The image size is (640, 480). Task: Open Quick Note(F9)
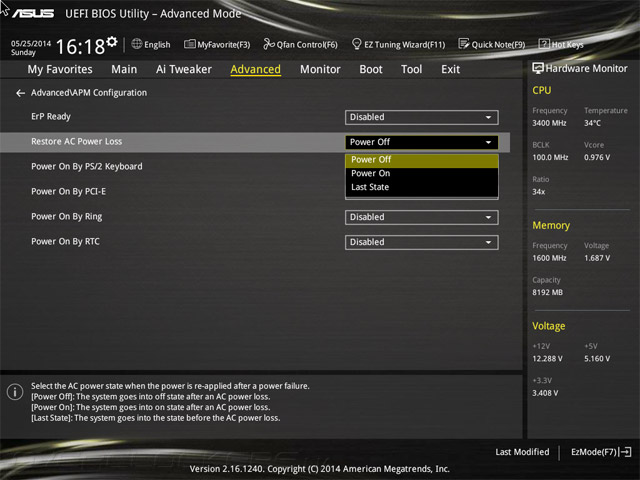click(492, 44)
